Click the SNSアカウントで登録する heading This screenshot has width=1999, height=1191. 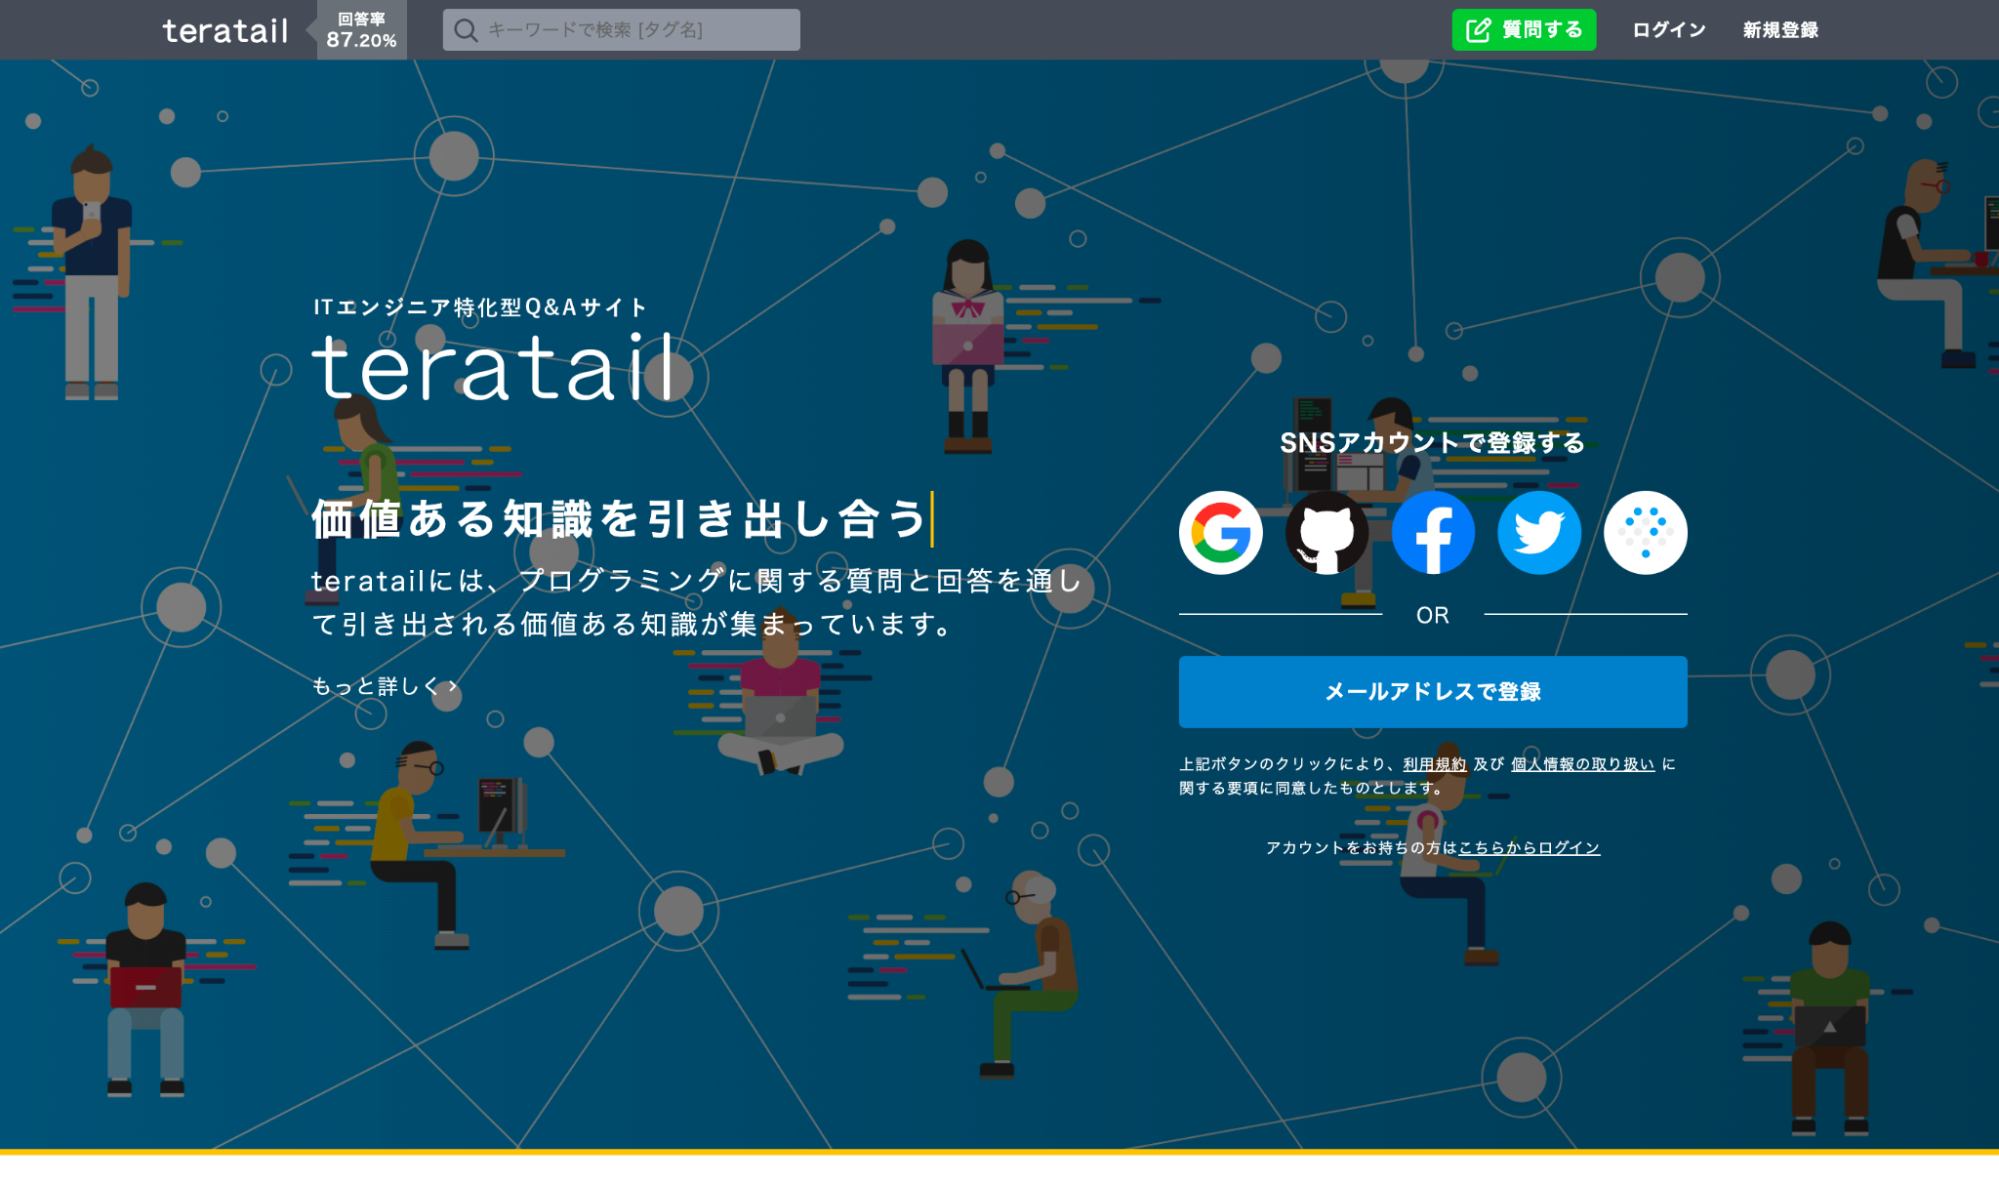1432,443
